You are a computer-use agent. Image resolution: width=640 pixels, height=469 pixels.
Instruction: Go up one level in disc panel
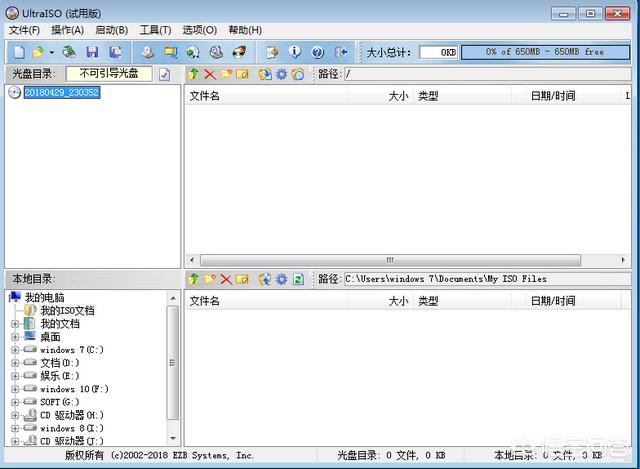click(x=193, y=74)
